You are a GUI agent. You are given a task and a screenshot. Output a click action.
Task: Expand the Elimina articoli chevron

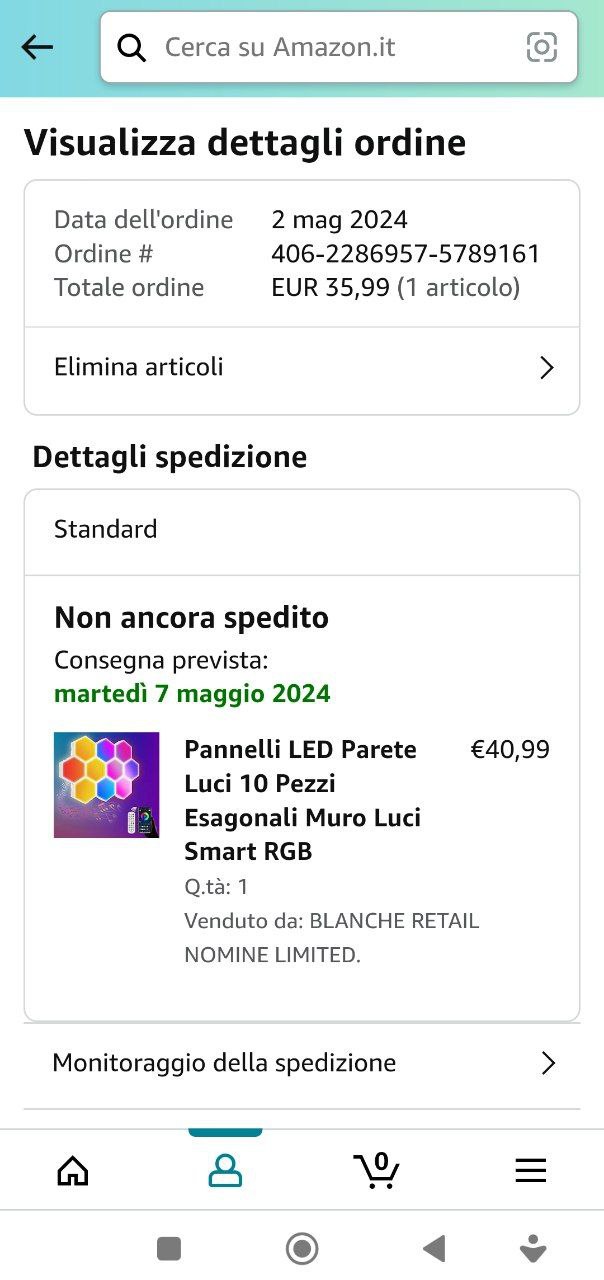[547, 368]
